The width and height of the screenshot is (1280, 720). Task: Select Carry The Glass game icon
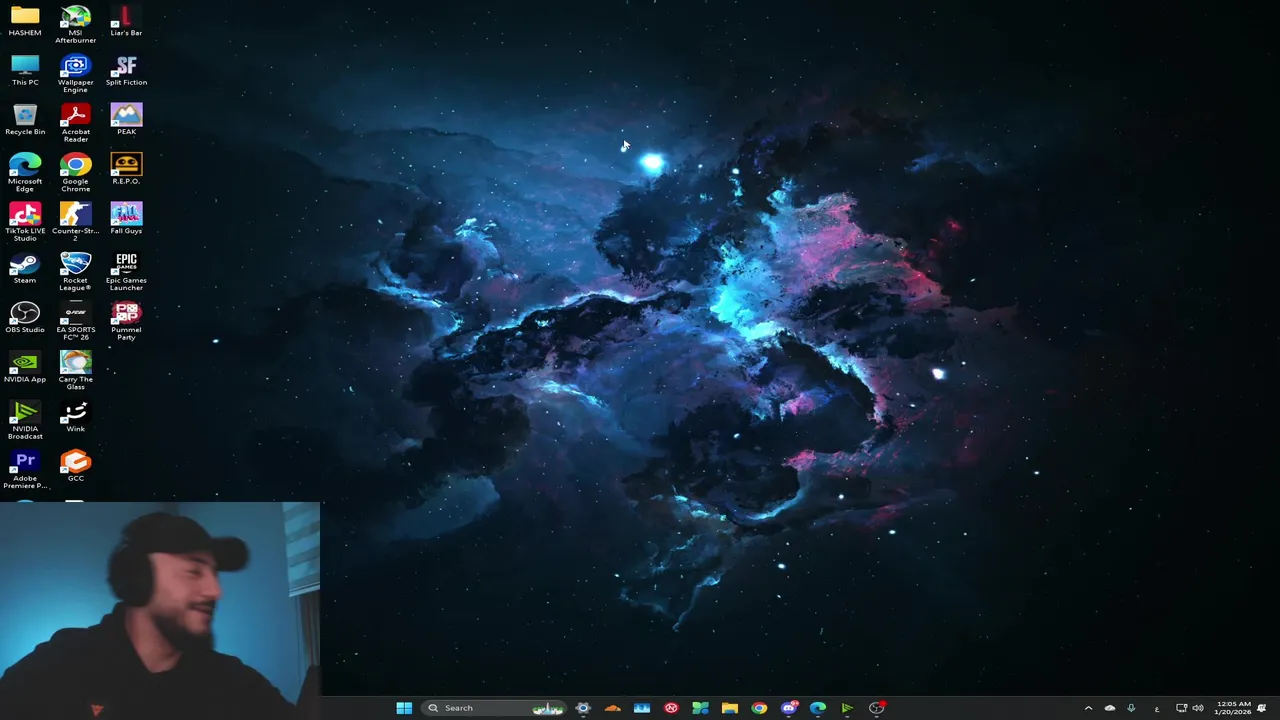click(75, 371)
